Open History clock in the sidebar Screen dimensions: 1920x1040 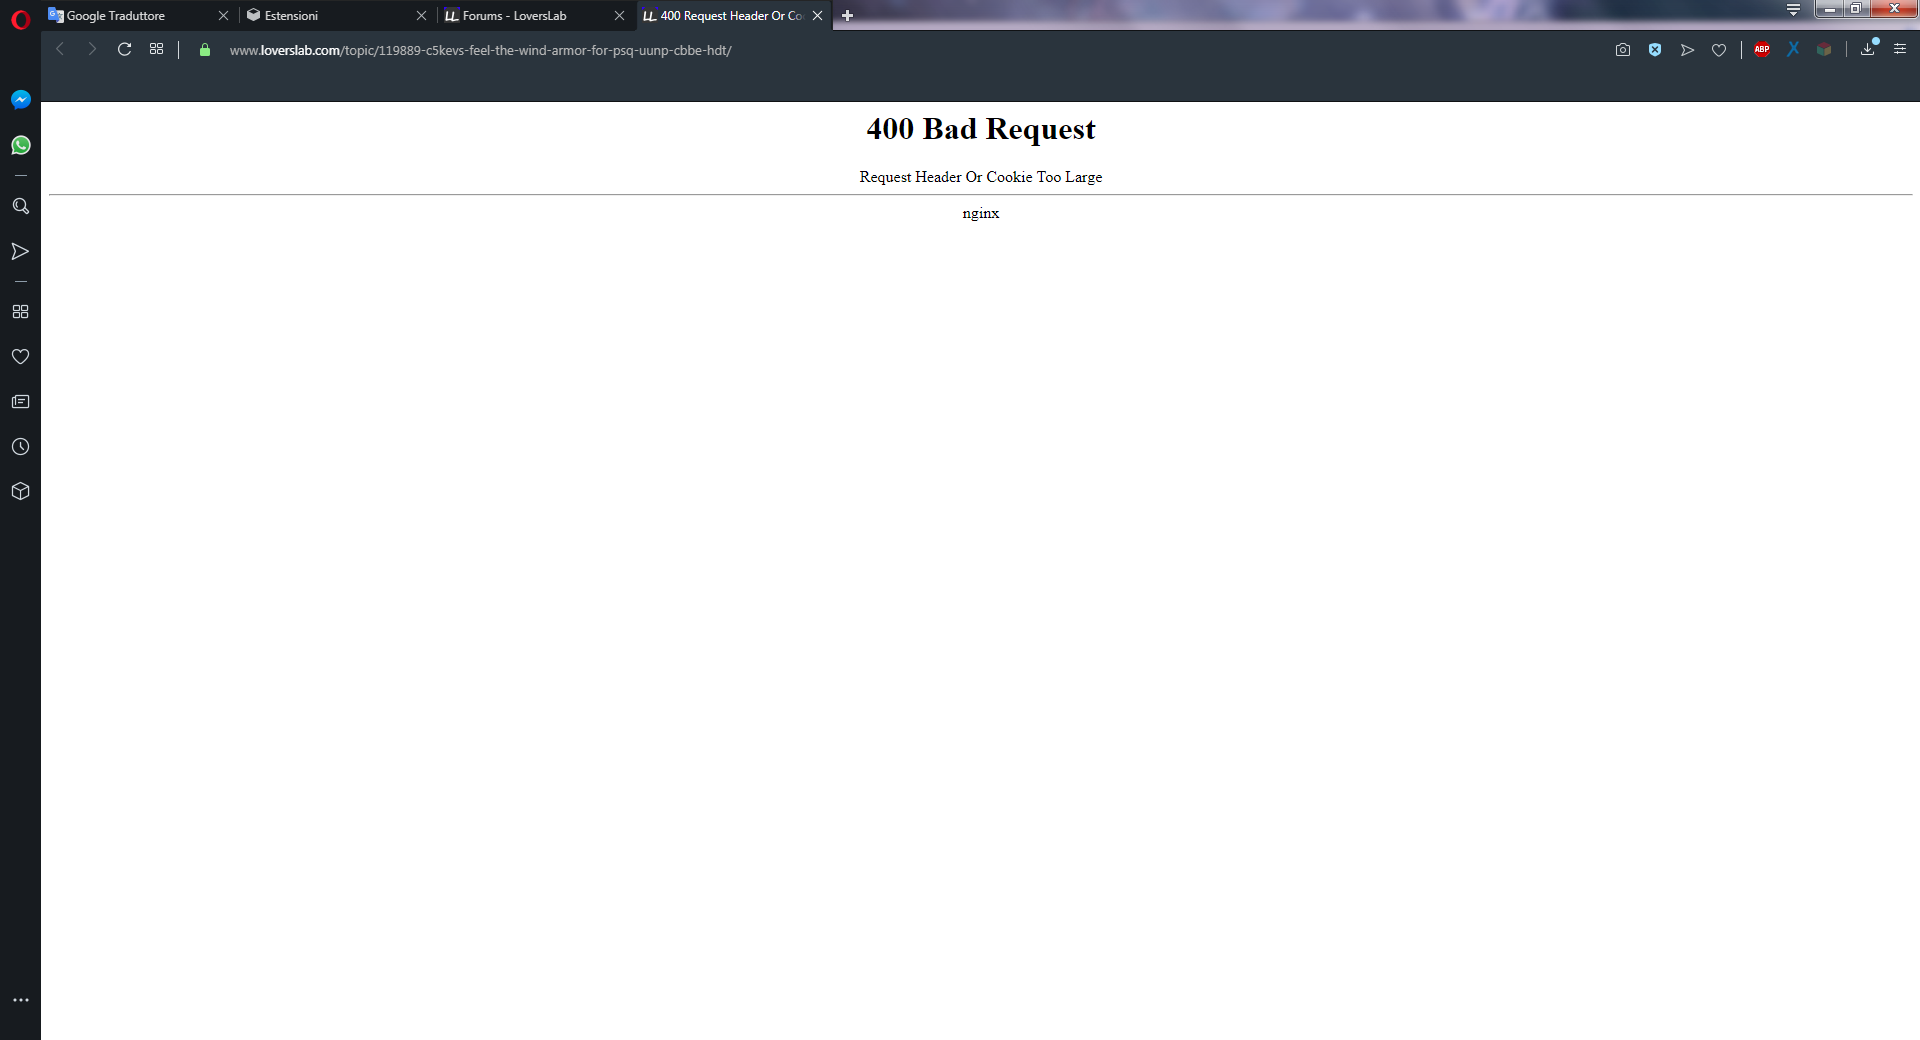(20, 446)
